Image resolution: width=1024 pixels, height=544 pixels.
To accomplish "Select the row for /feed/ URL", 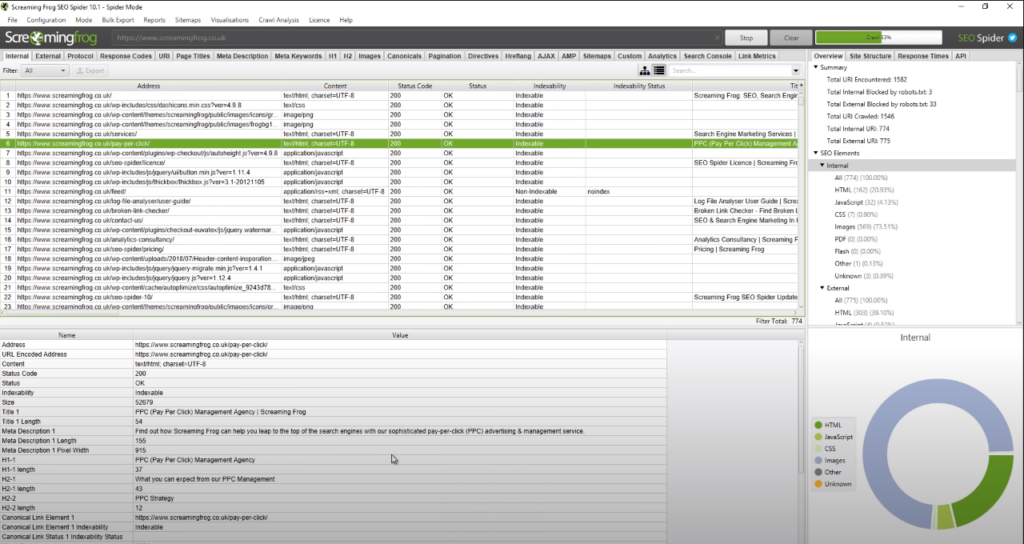I will pos(398,191).
